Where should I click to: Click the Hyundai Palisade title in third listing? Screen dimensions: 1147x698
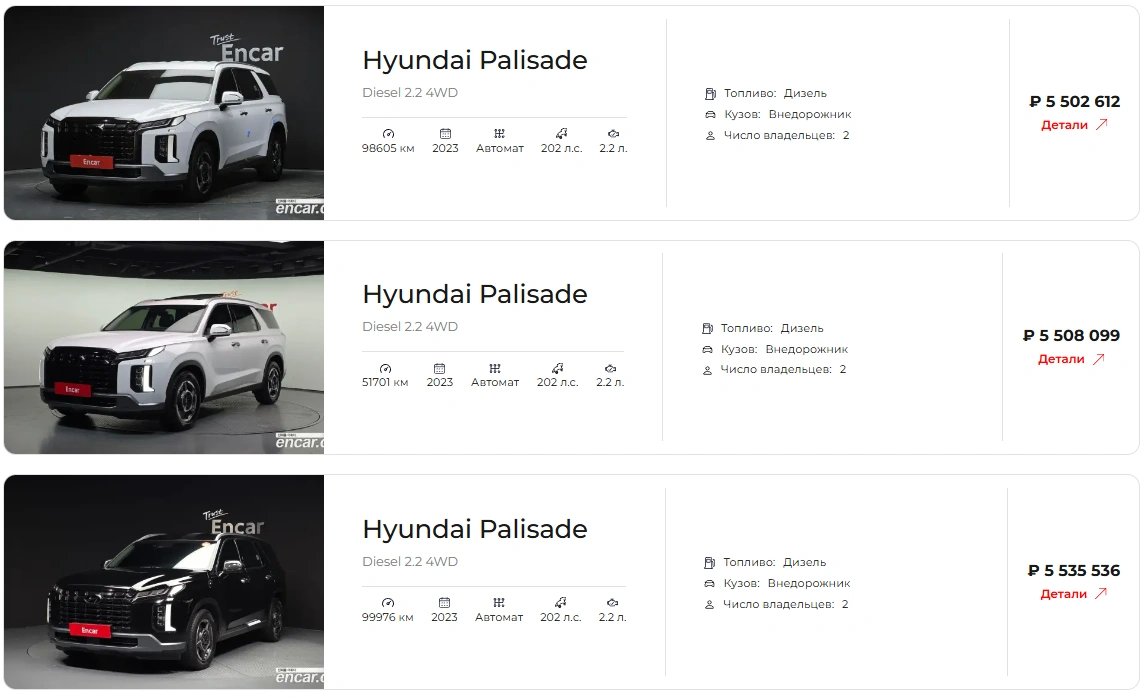click(475, 529)
